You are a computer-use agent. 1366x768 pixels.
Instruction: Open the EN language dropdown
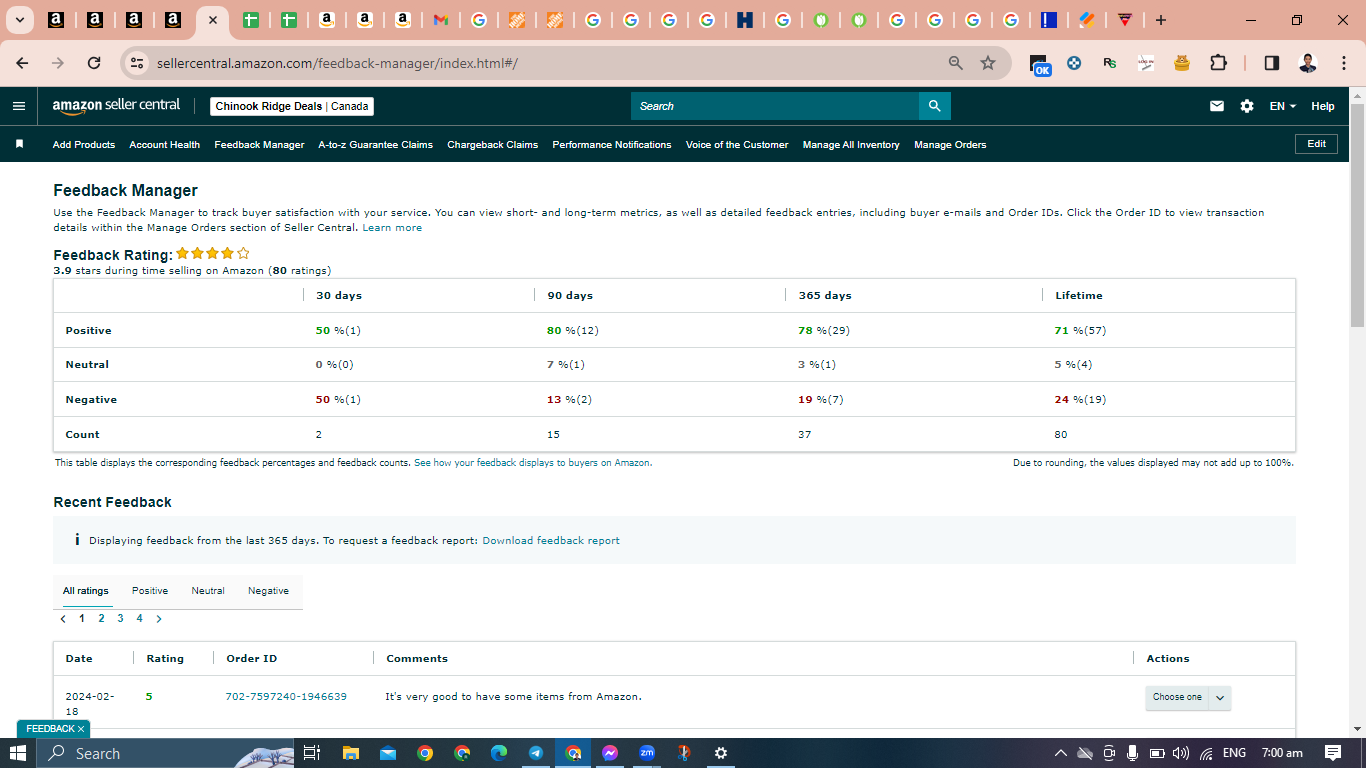pos(1283,106)
